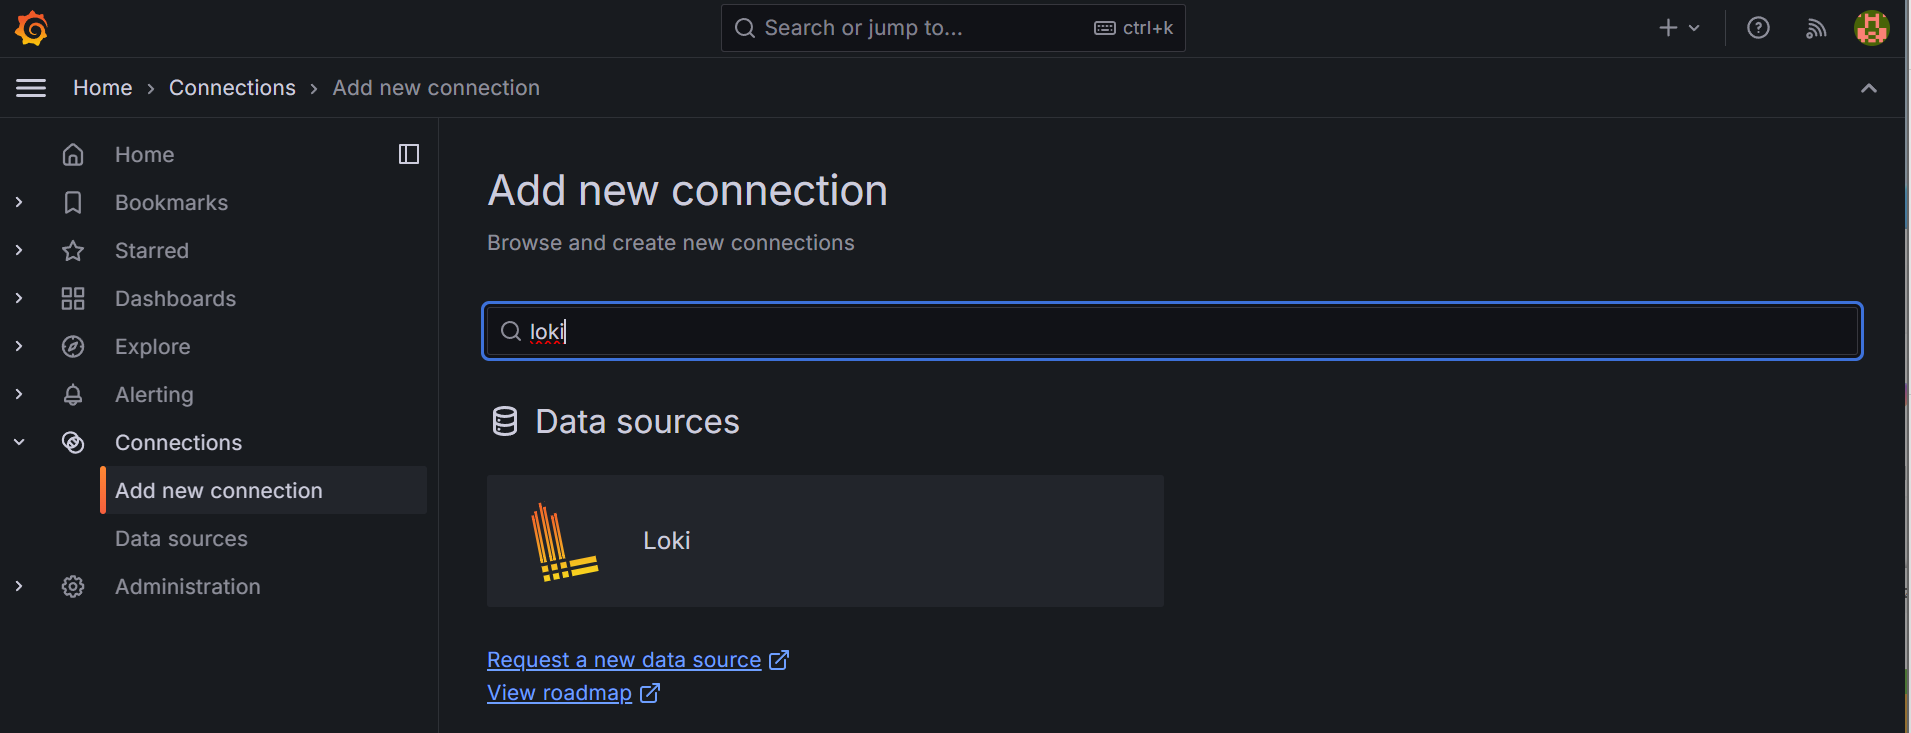The height and width of the screenshot is (733, 1911).
Task: Click Explore label in sidebar
Action: coord(152,346)
